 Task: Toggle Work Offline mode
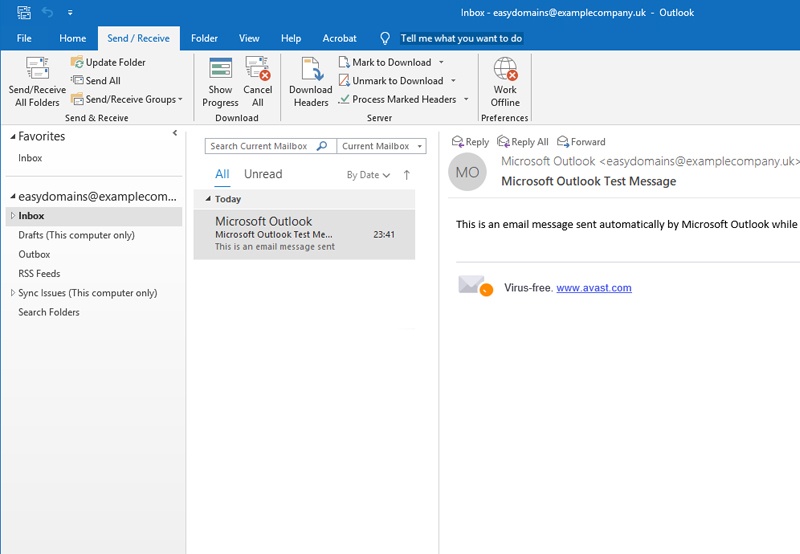(505, 82)
